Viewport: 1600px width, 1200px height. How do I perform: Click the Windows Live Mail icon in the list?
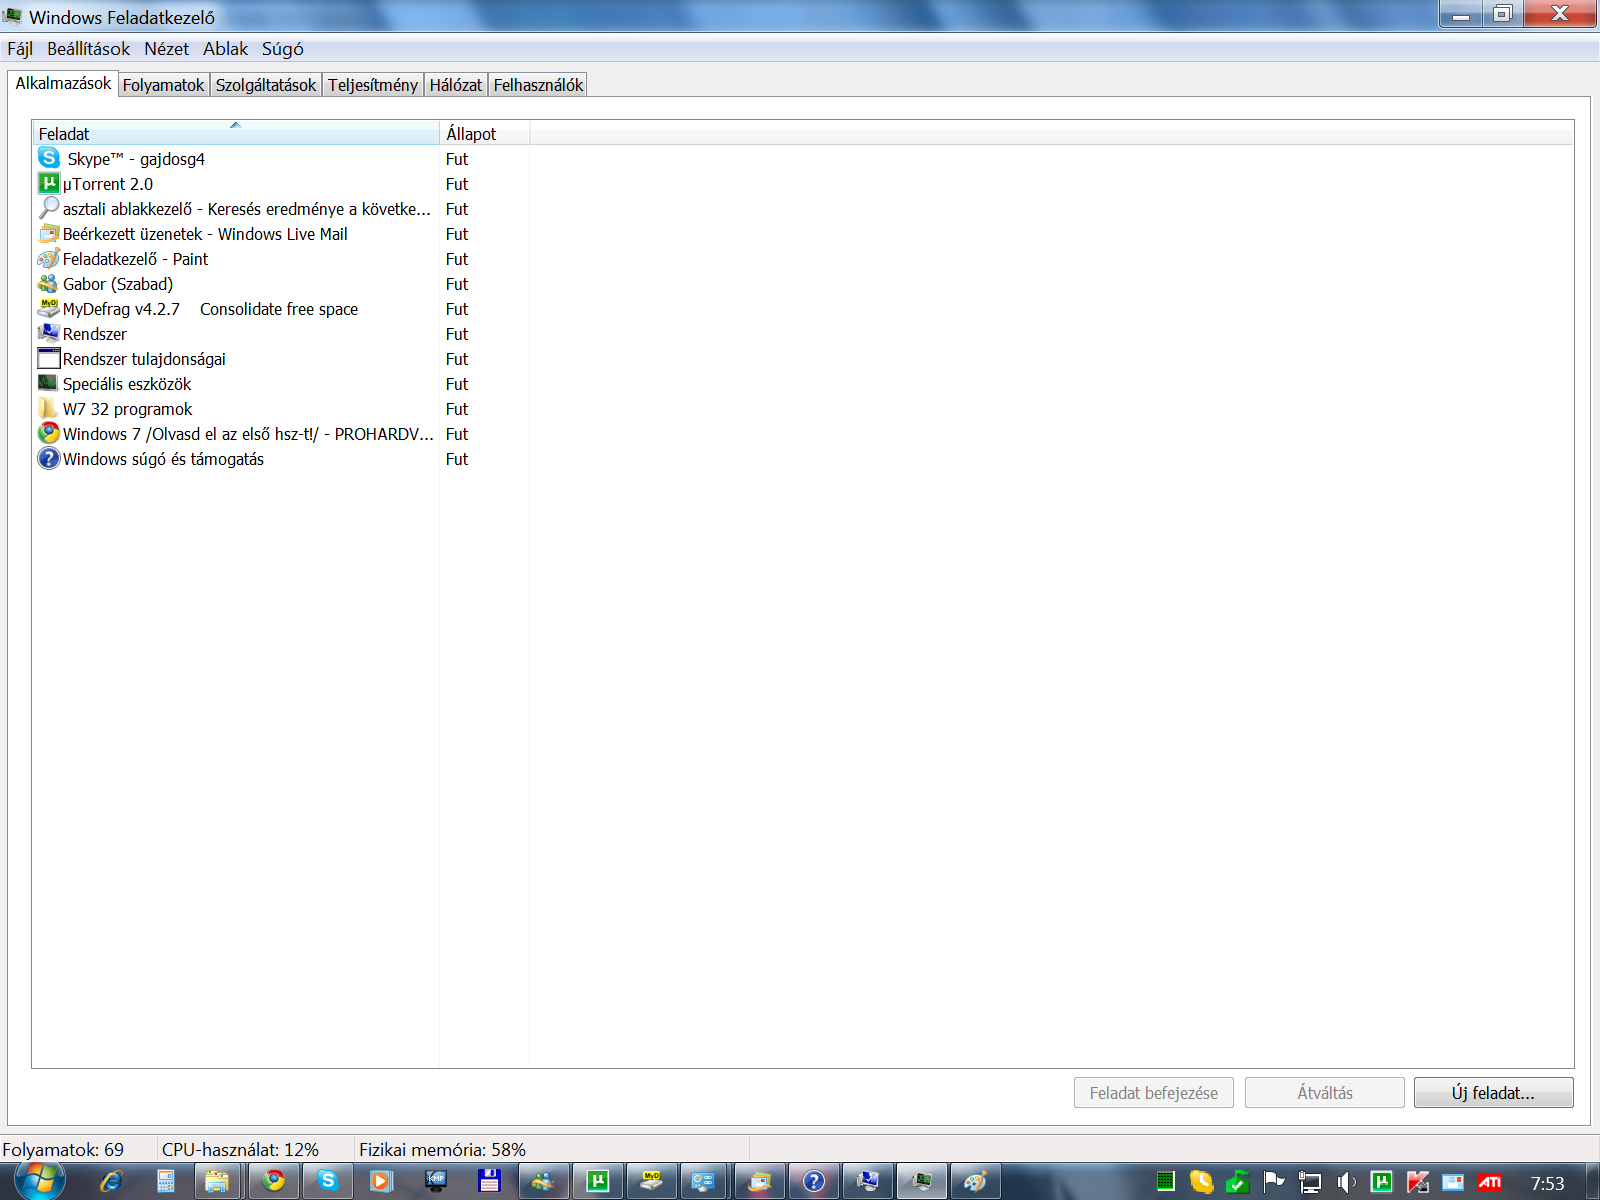[49, 233]
